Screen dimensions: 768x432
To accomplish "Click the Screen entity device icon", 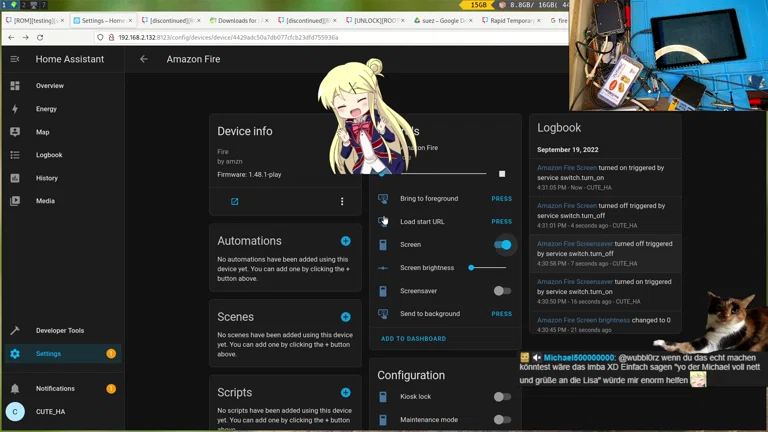I will 383,244.
